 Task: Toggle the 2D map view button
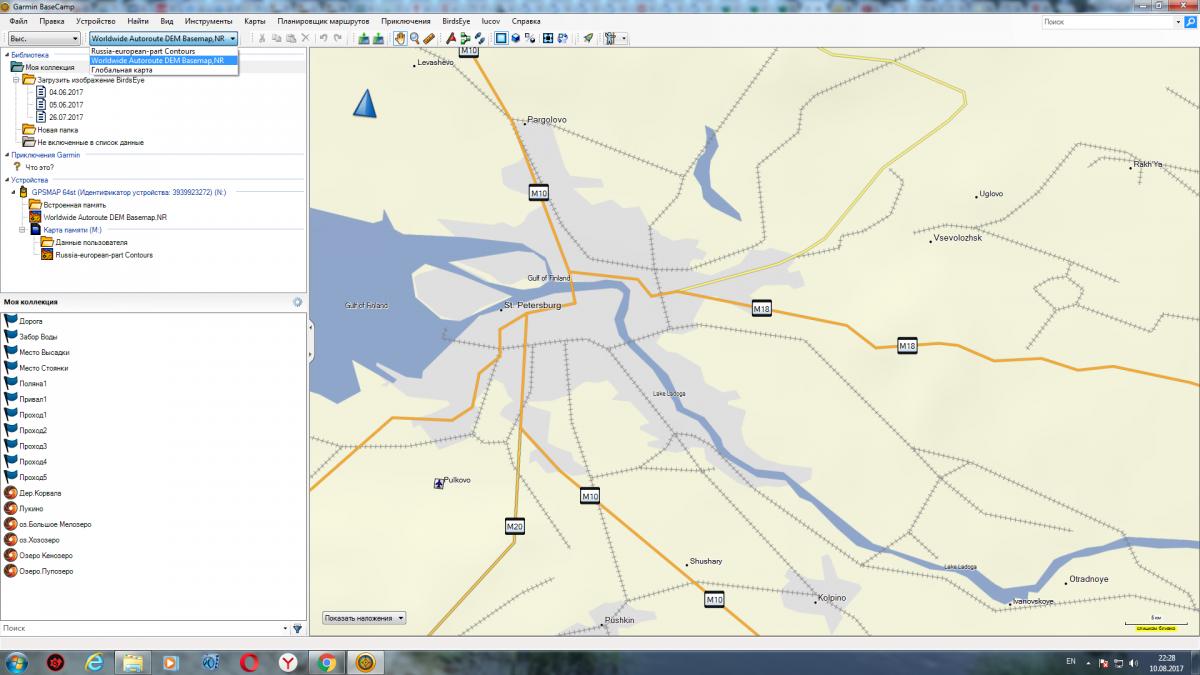pos(501,38)
